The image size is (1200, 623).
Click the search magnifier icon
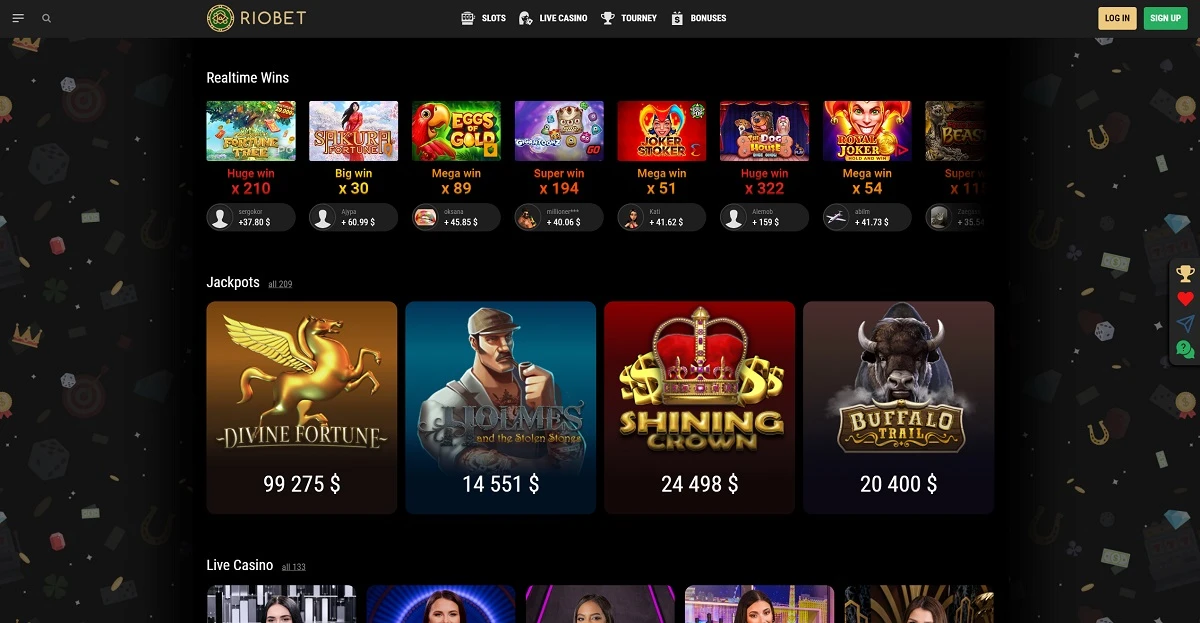(47, 18)
